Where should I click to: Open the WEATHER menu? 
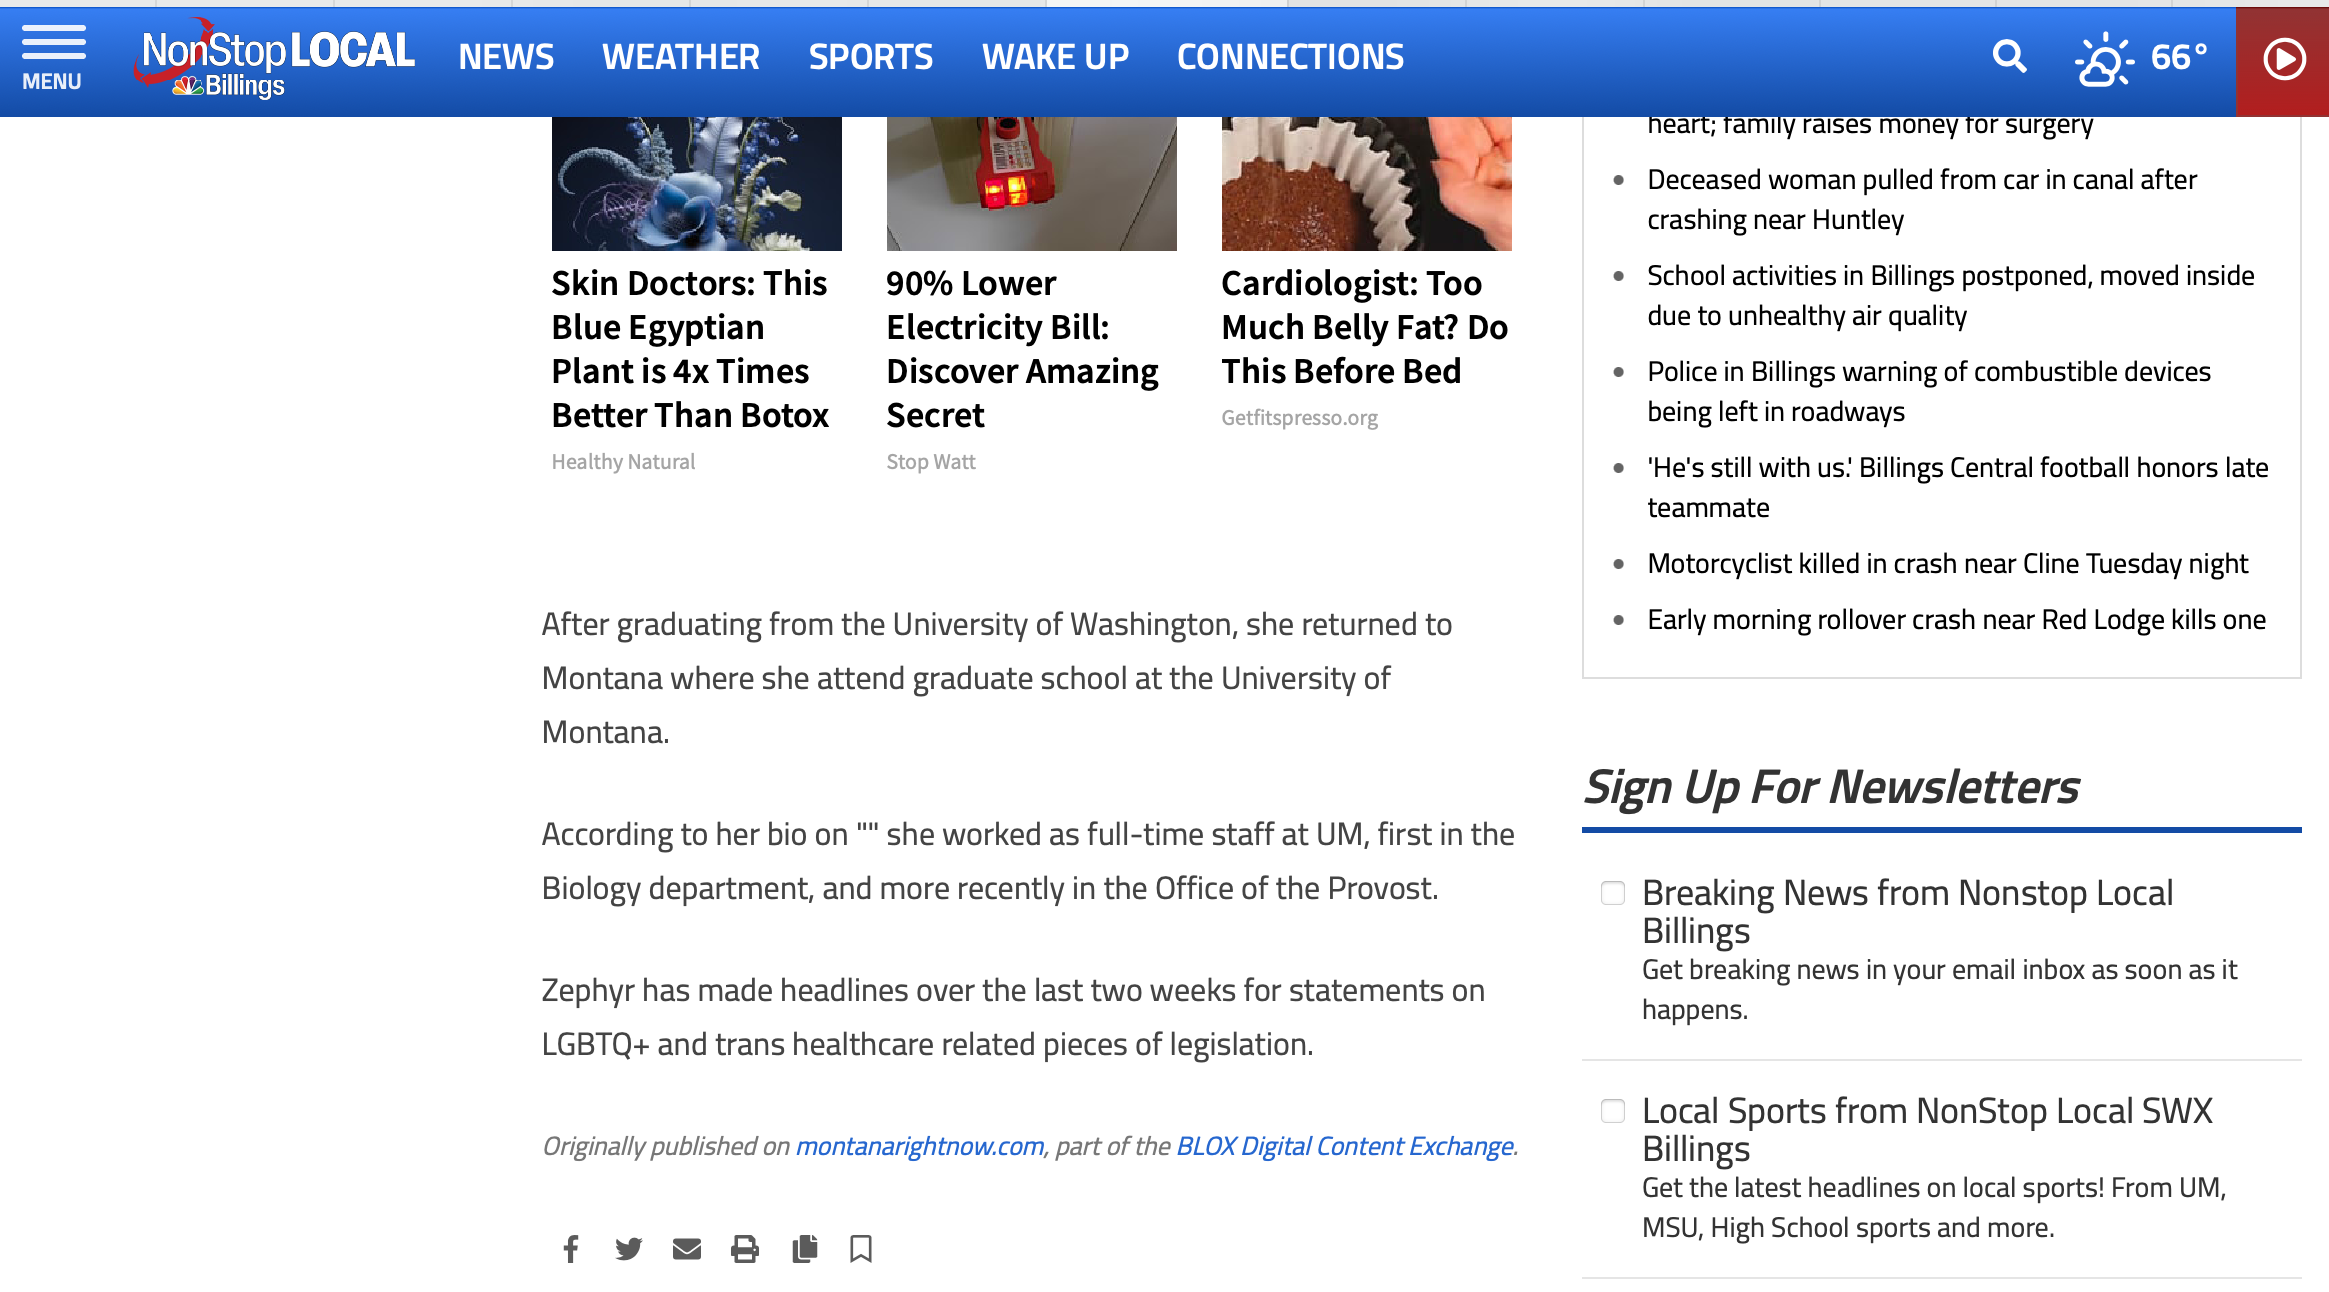(x=680, y=57)
